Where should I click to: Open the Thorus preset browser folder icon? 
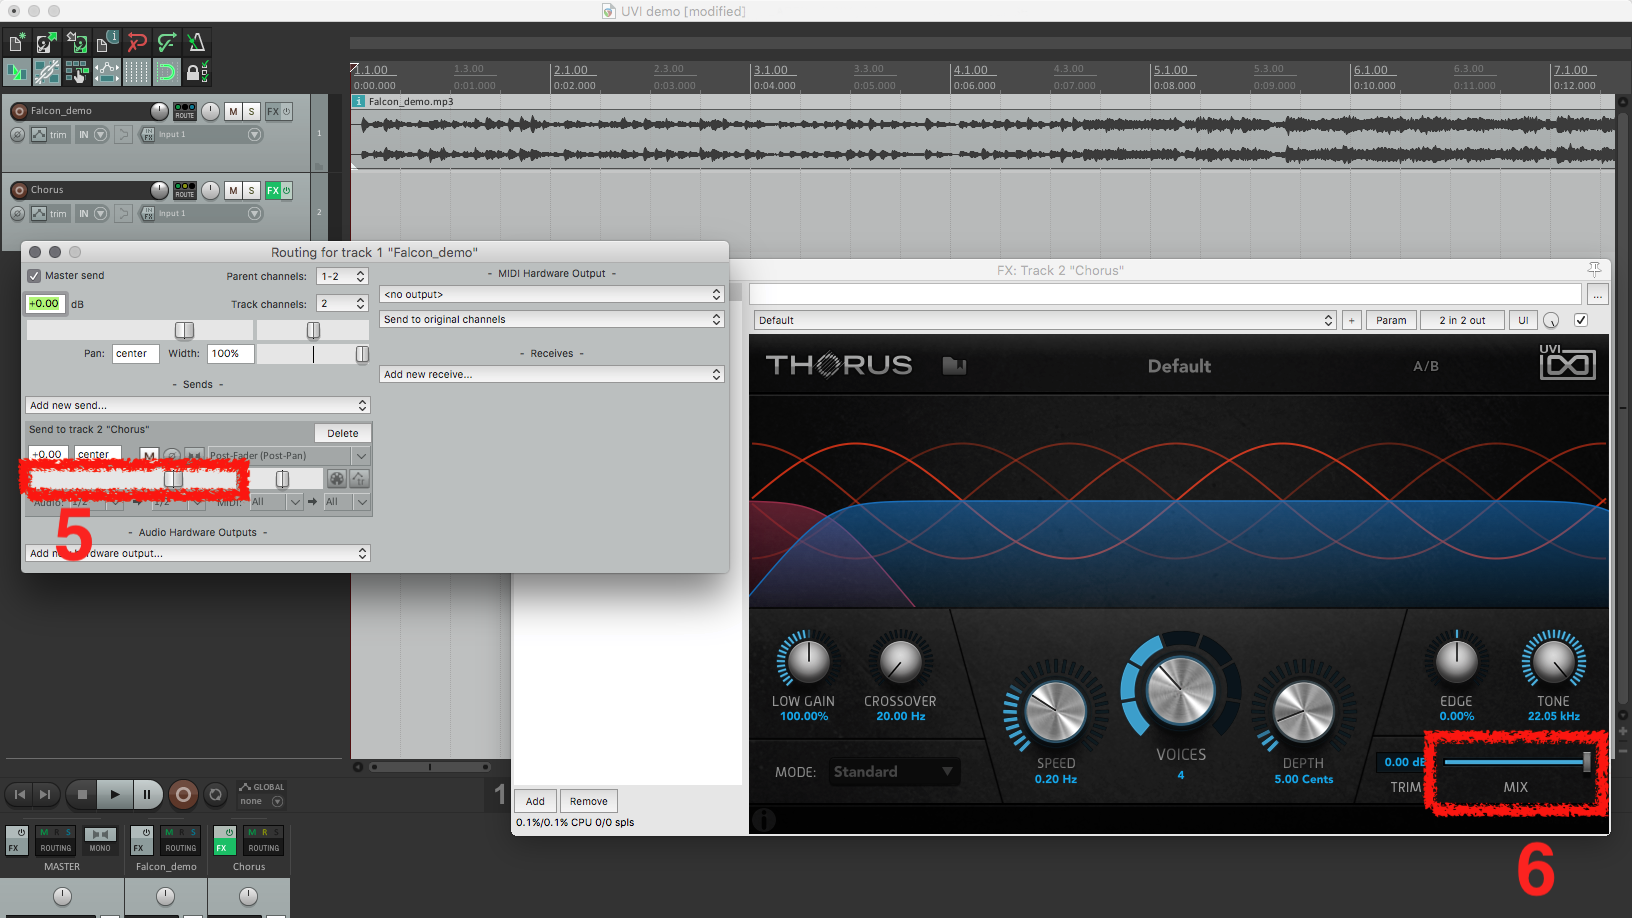coord(954,366)
